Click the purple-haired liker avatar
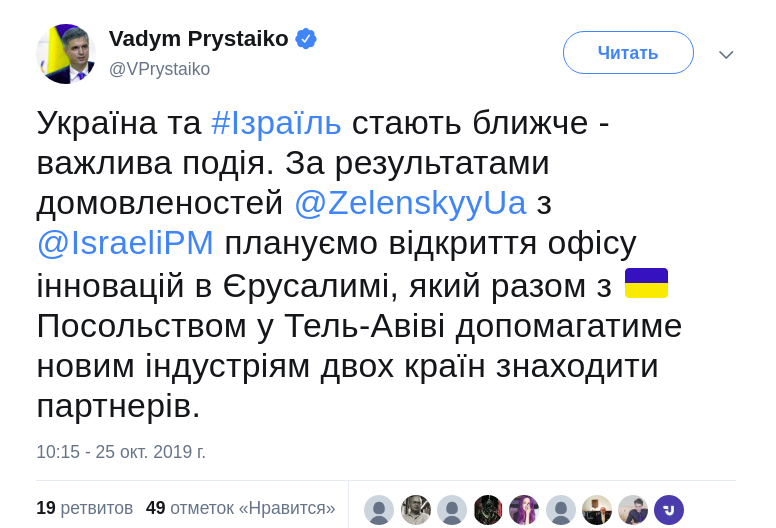This screenshot has height=528, width=776. point(524,510)
